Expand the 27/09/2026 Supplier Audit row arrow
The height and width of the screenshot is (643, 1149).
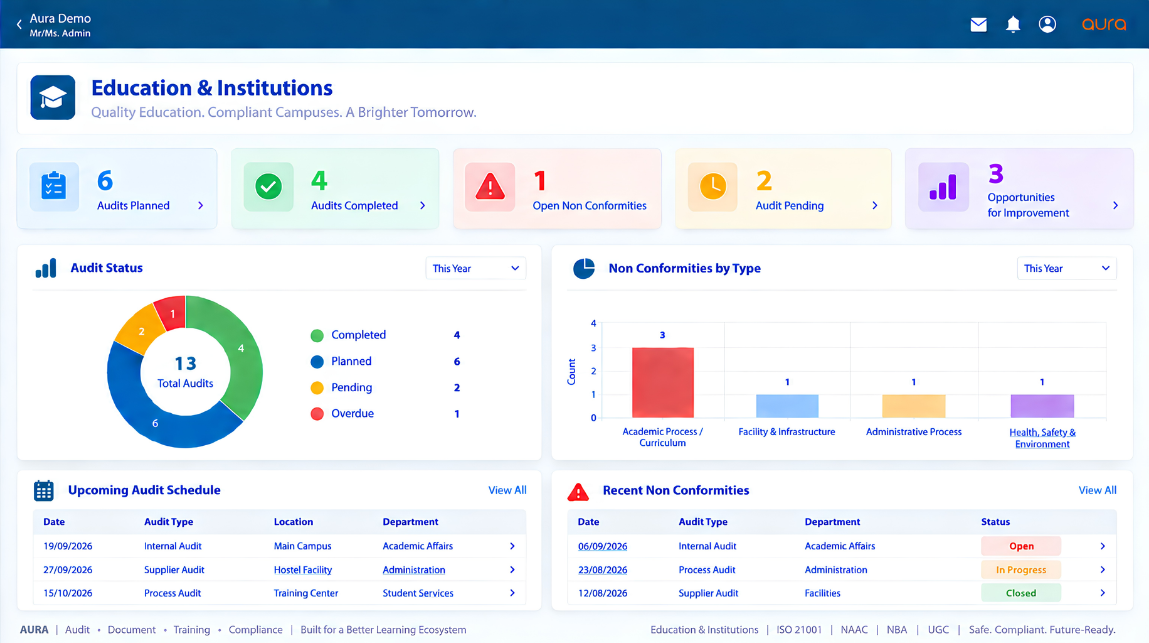tap(512, 570)
